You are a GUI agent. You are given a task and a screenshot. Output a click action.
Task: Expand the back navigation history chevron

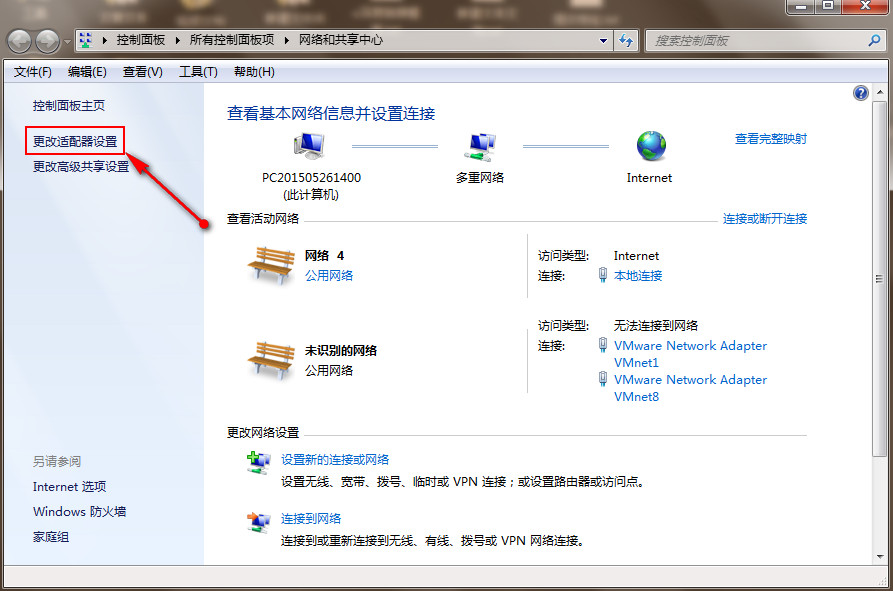pyautogui.click(x=66, y=40)
